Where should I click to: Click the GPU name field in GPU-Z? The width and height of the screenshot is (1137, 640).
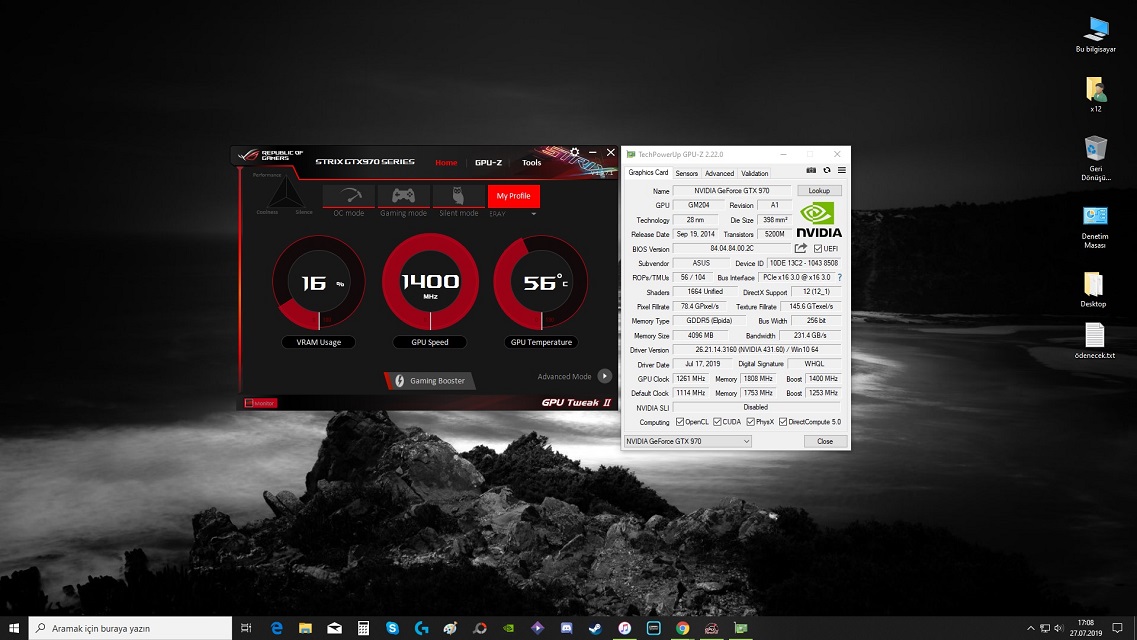[732, 191]
